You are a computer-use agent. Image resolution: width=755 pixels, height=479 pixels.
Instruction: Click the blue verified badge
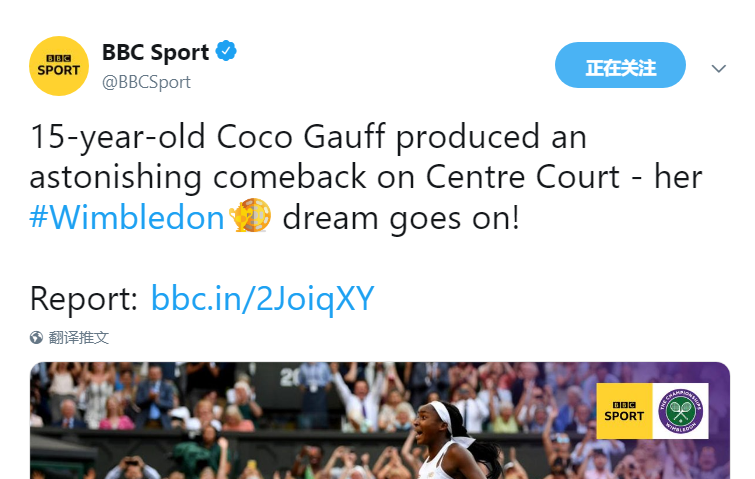227,52
